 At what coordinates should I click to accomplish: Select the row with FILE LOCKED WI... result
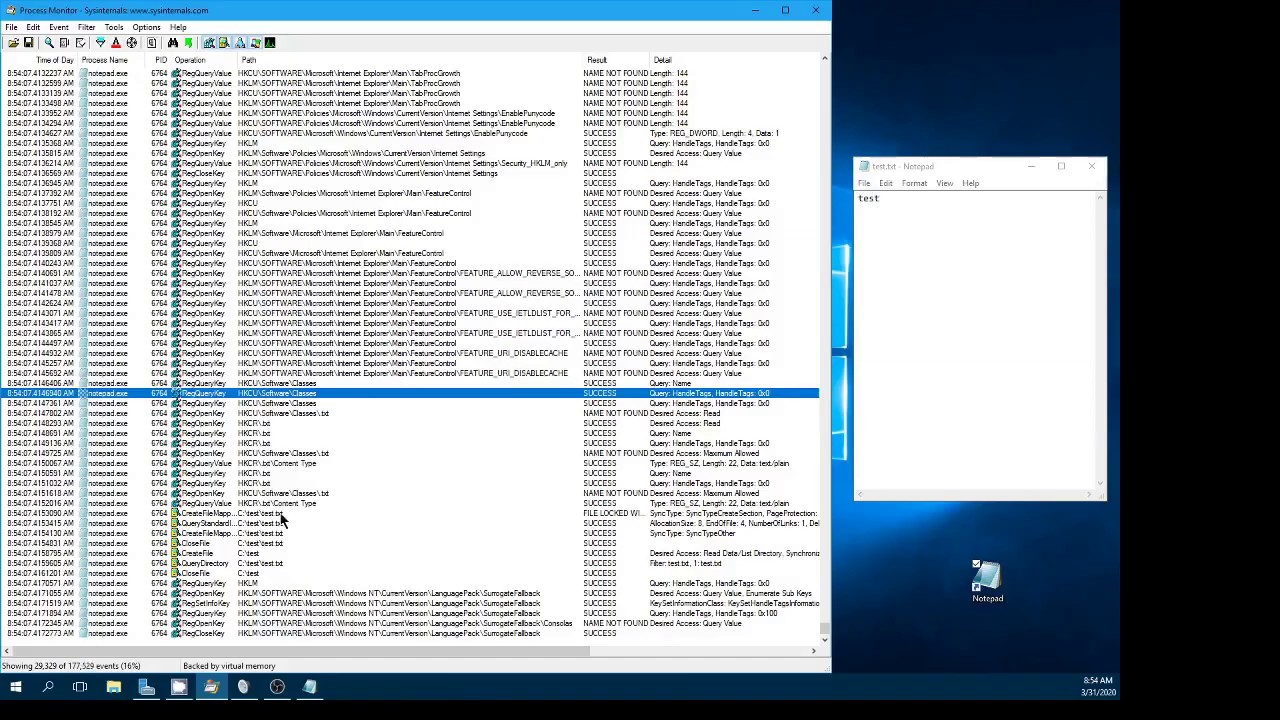point(410,513)
